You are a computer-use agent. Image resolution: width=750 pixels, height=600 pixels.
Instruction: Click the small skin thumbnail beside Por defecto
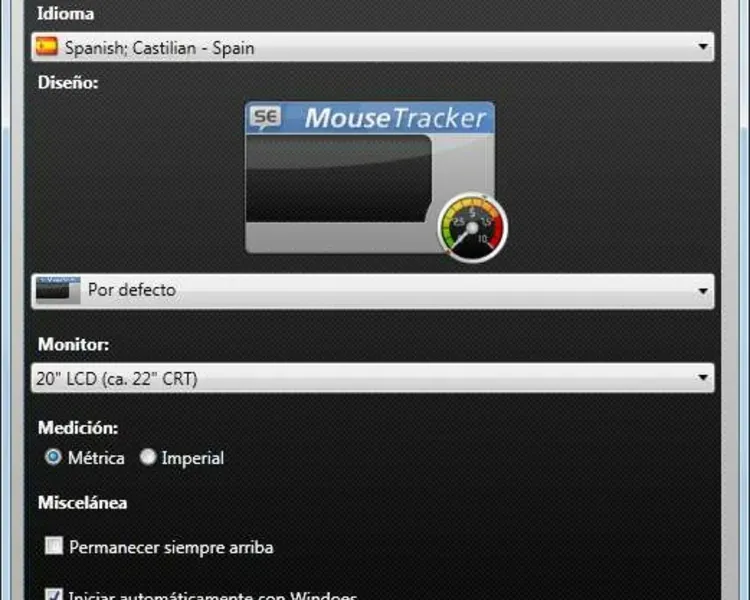click(x=57, y=289)
